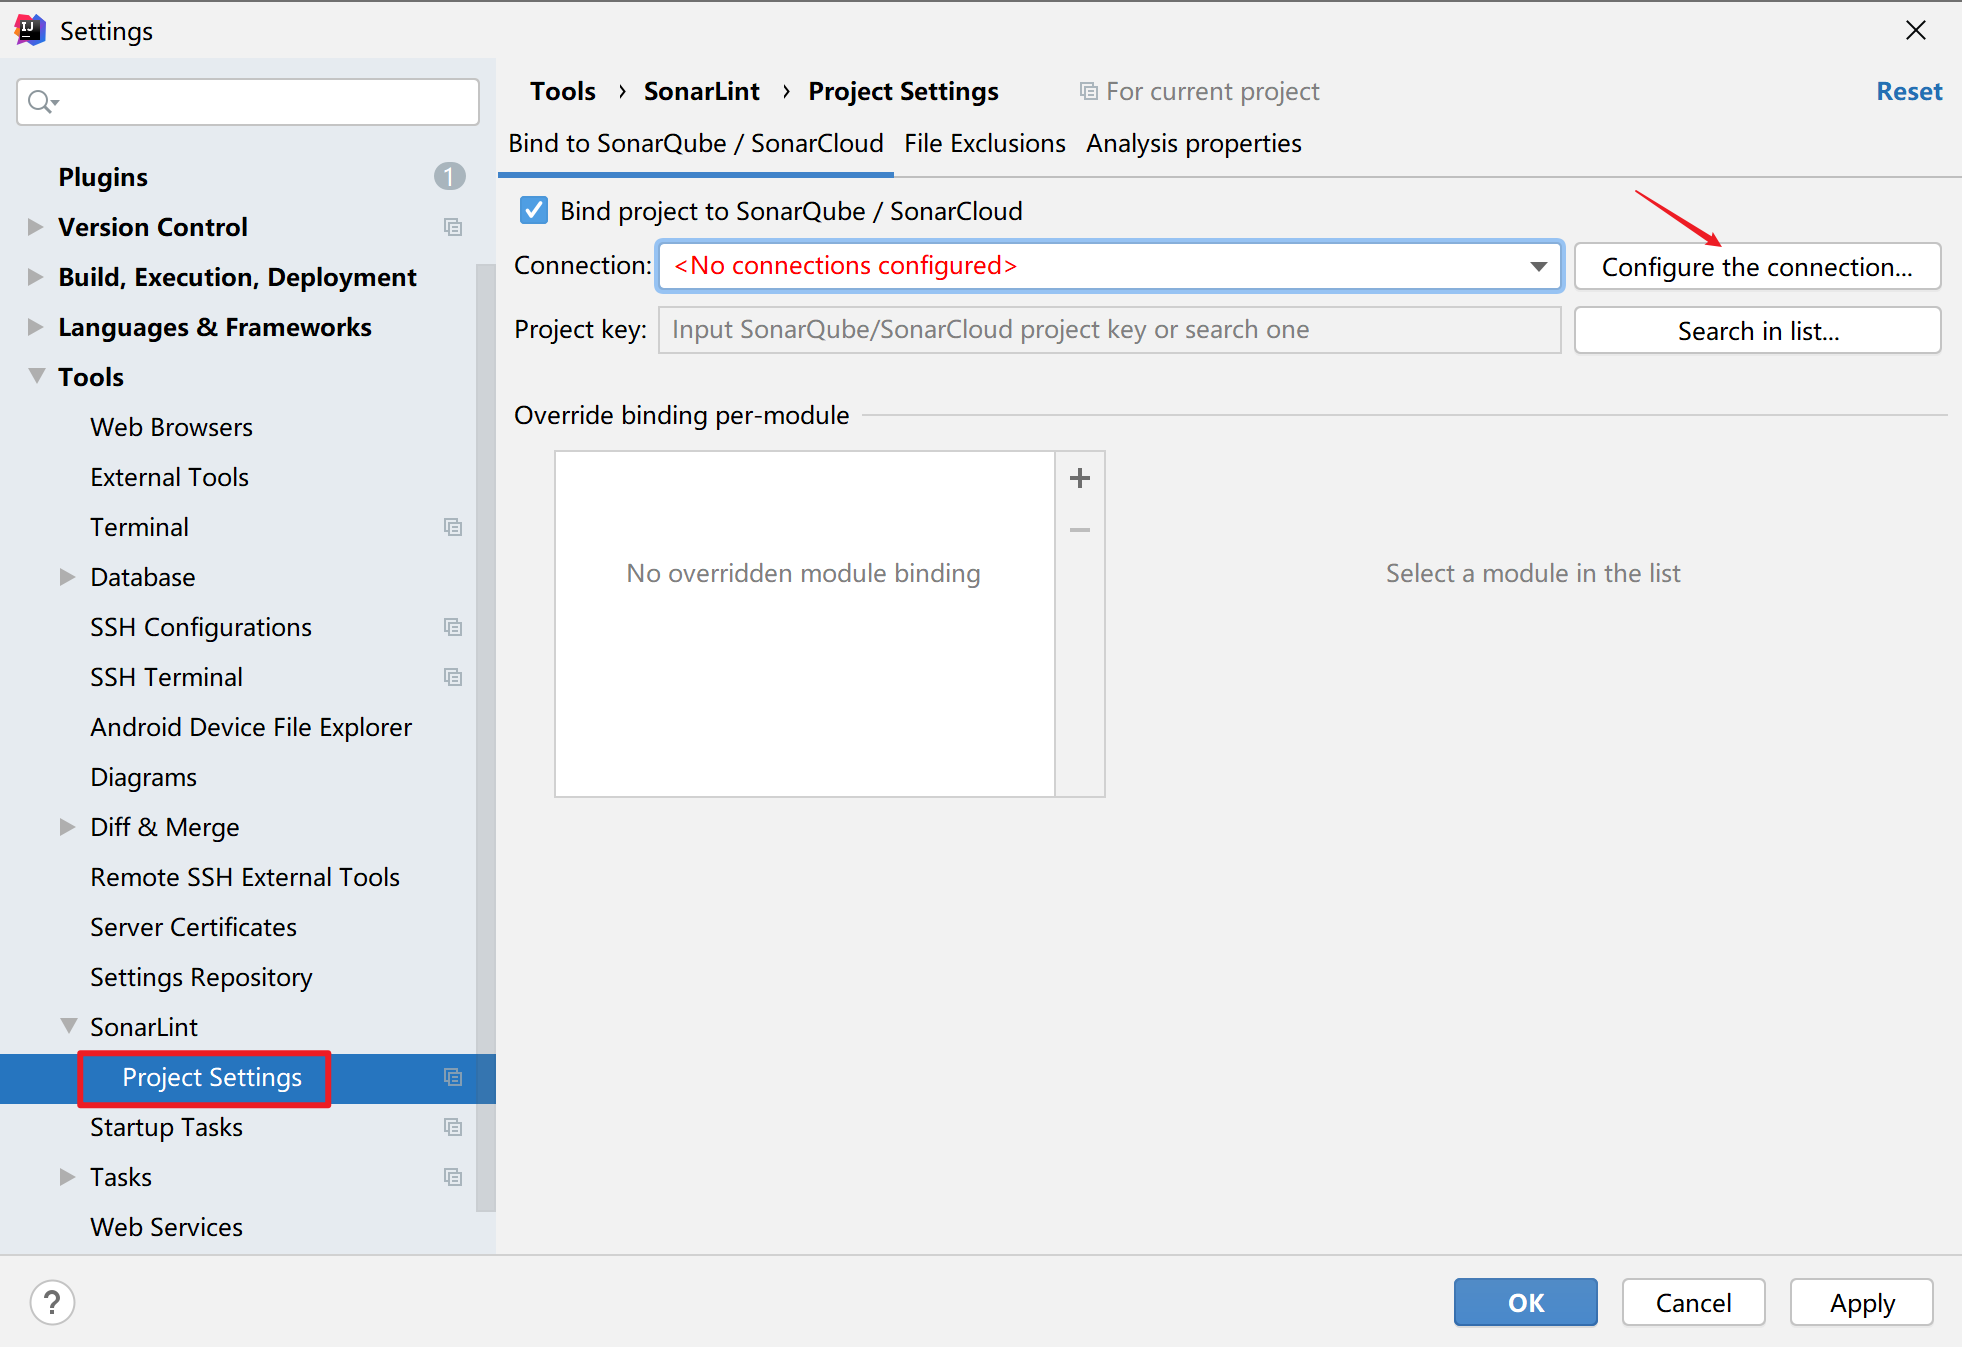Click the Cancel button
1962x1347 pixels.
click(x=1693, y=1302)
